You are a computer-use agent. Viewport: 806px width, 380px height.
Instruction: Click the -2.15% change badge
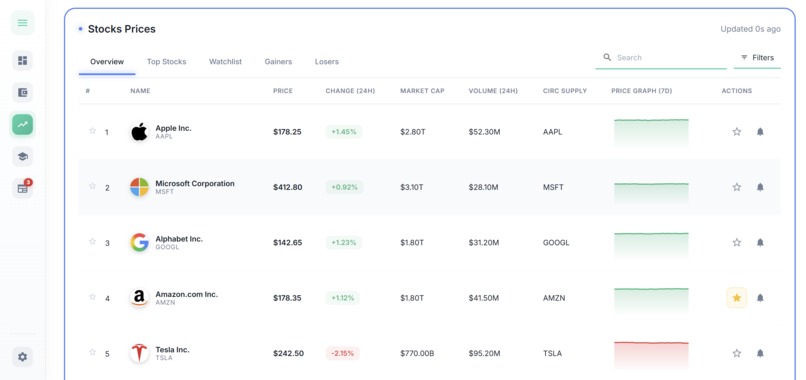pyautogui.click(x=342, y=353)
